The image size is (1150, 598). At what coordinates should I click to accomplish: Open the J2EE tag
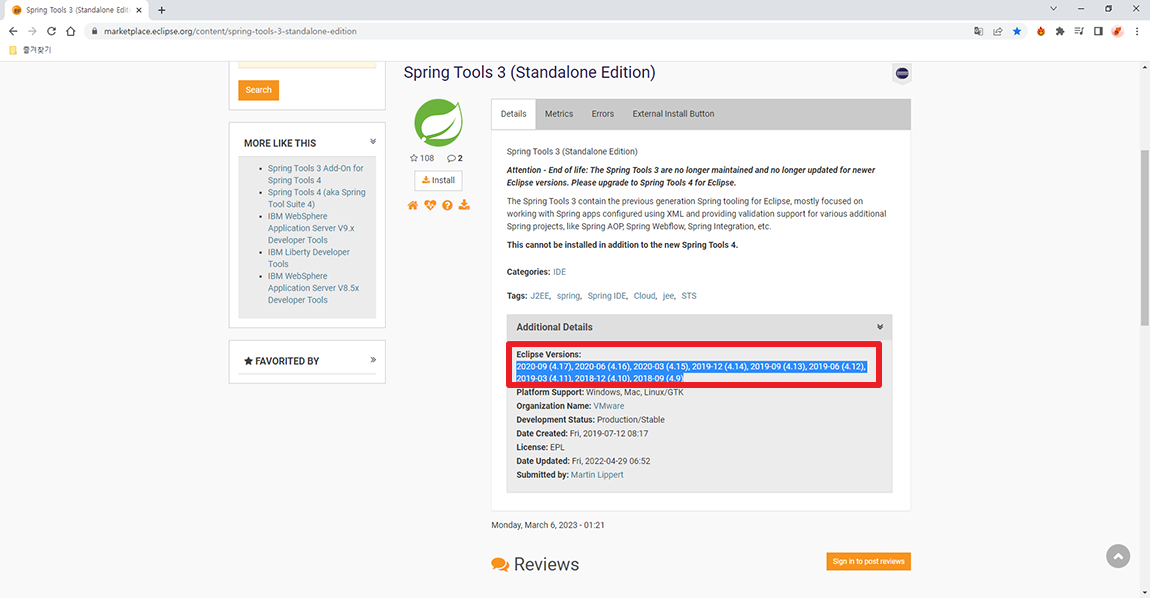540,296
